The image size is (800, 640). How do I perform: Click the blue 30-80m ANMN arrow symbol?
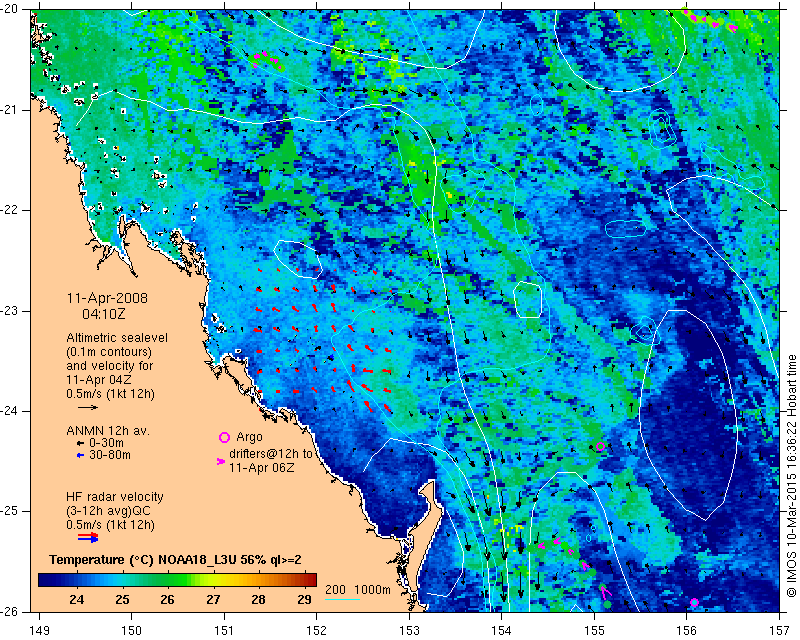80,455
